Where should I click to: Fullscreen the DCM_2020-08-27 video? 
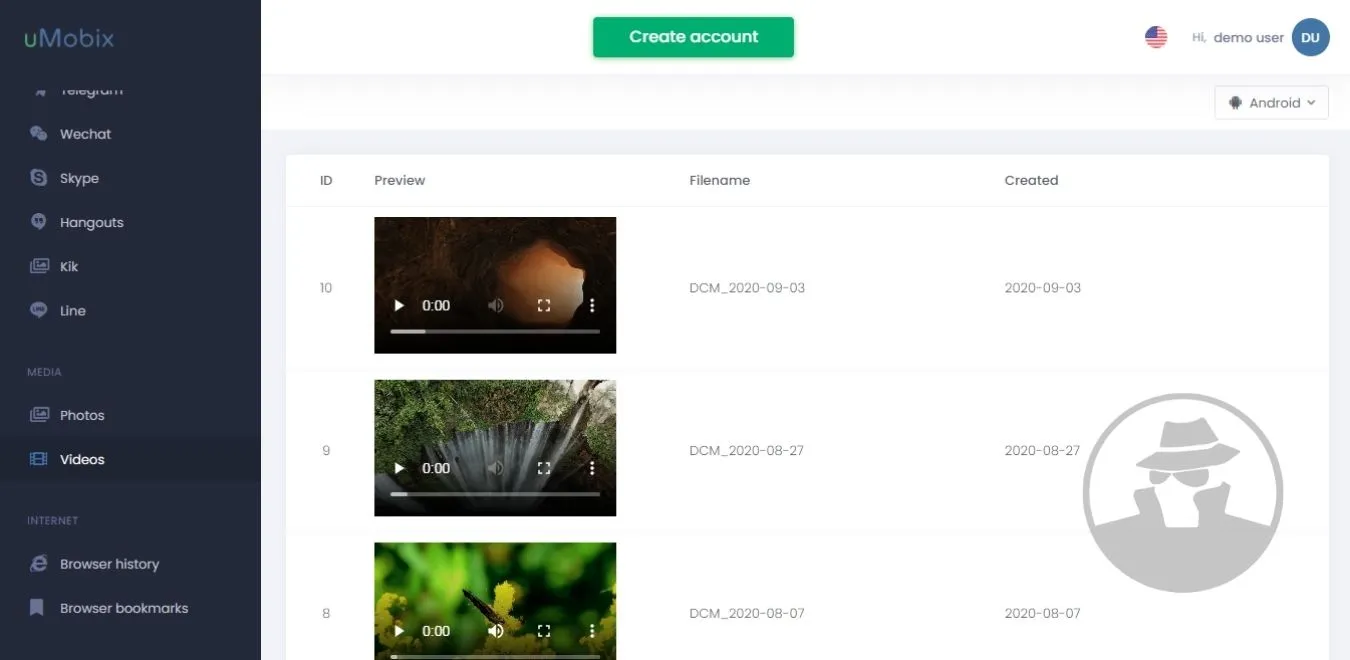(x=544, y=468)
